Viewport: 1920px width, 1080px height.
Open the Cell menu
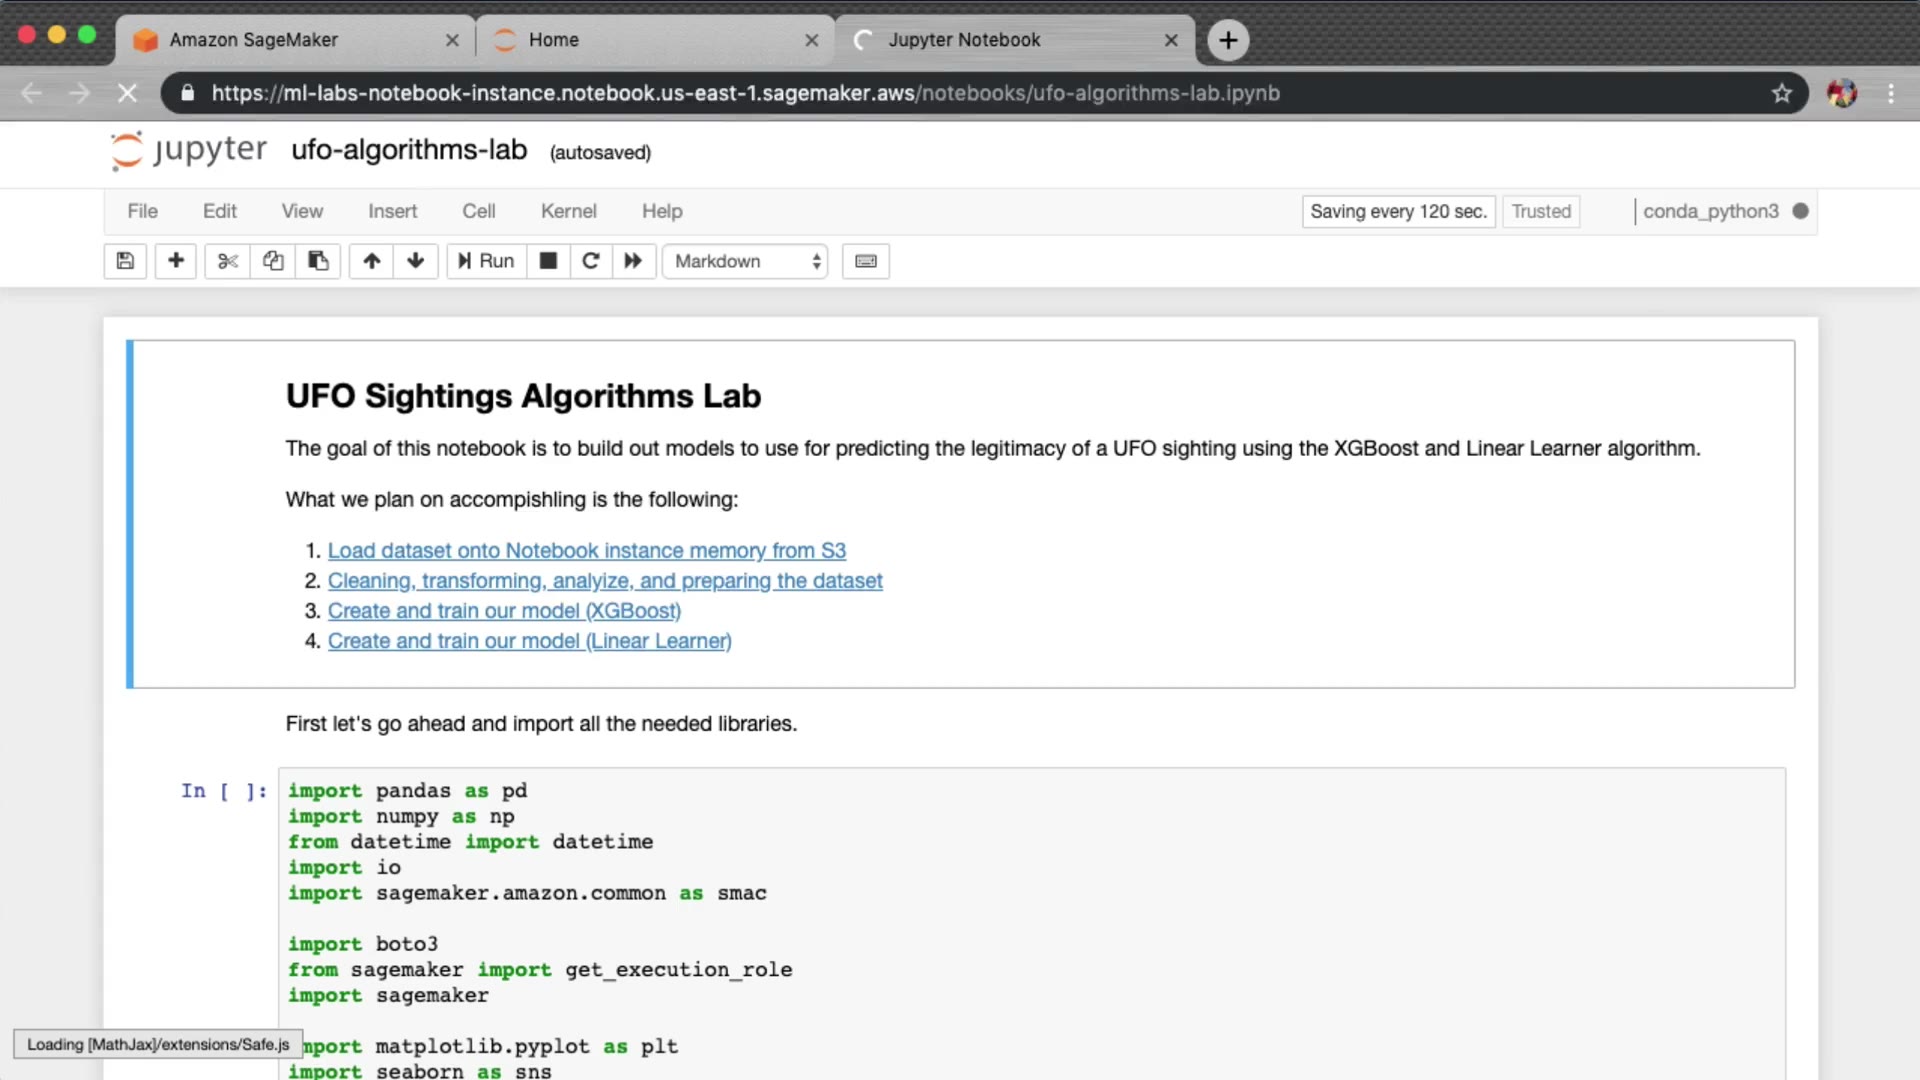click(x=478, y=211)
